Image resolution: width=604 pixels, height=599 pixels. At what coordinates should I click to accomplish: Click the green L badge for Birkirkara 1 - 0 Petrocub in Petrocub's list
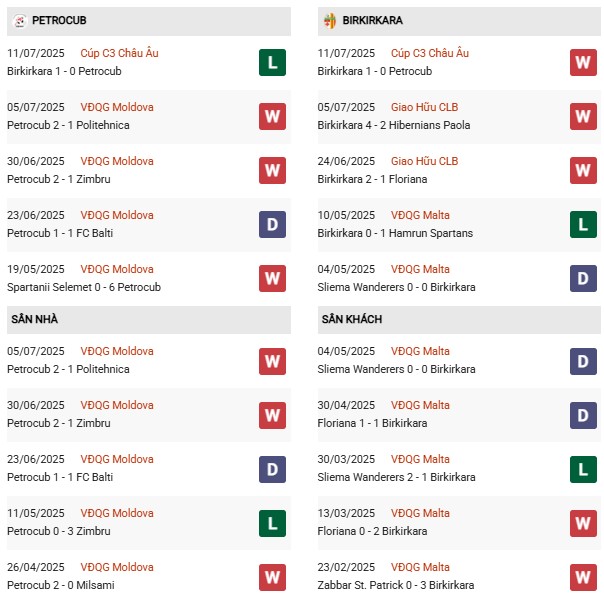click(272, 62)
